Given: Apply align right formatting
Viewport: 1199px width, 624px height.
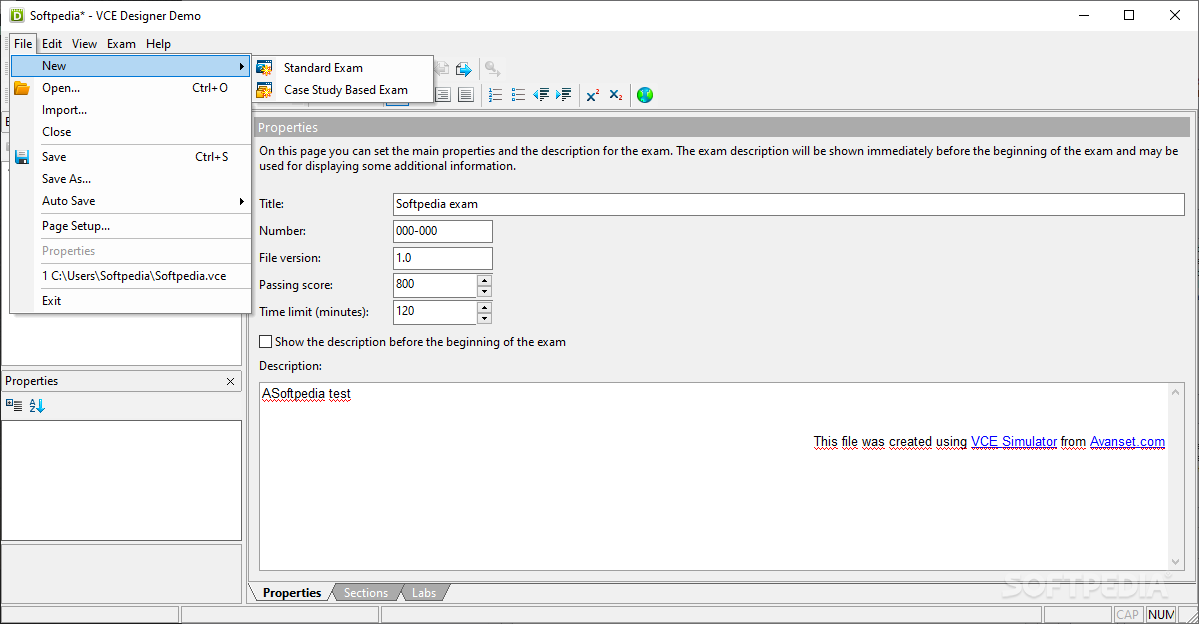Looking at the screenshot, I should coord(443,95).
